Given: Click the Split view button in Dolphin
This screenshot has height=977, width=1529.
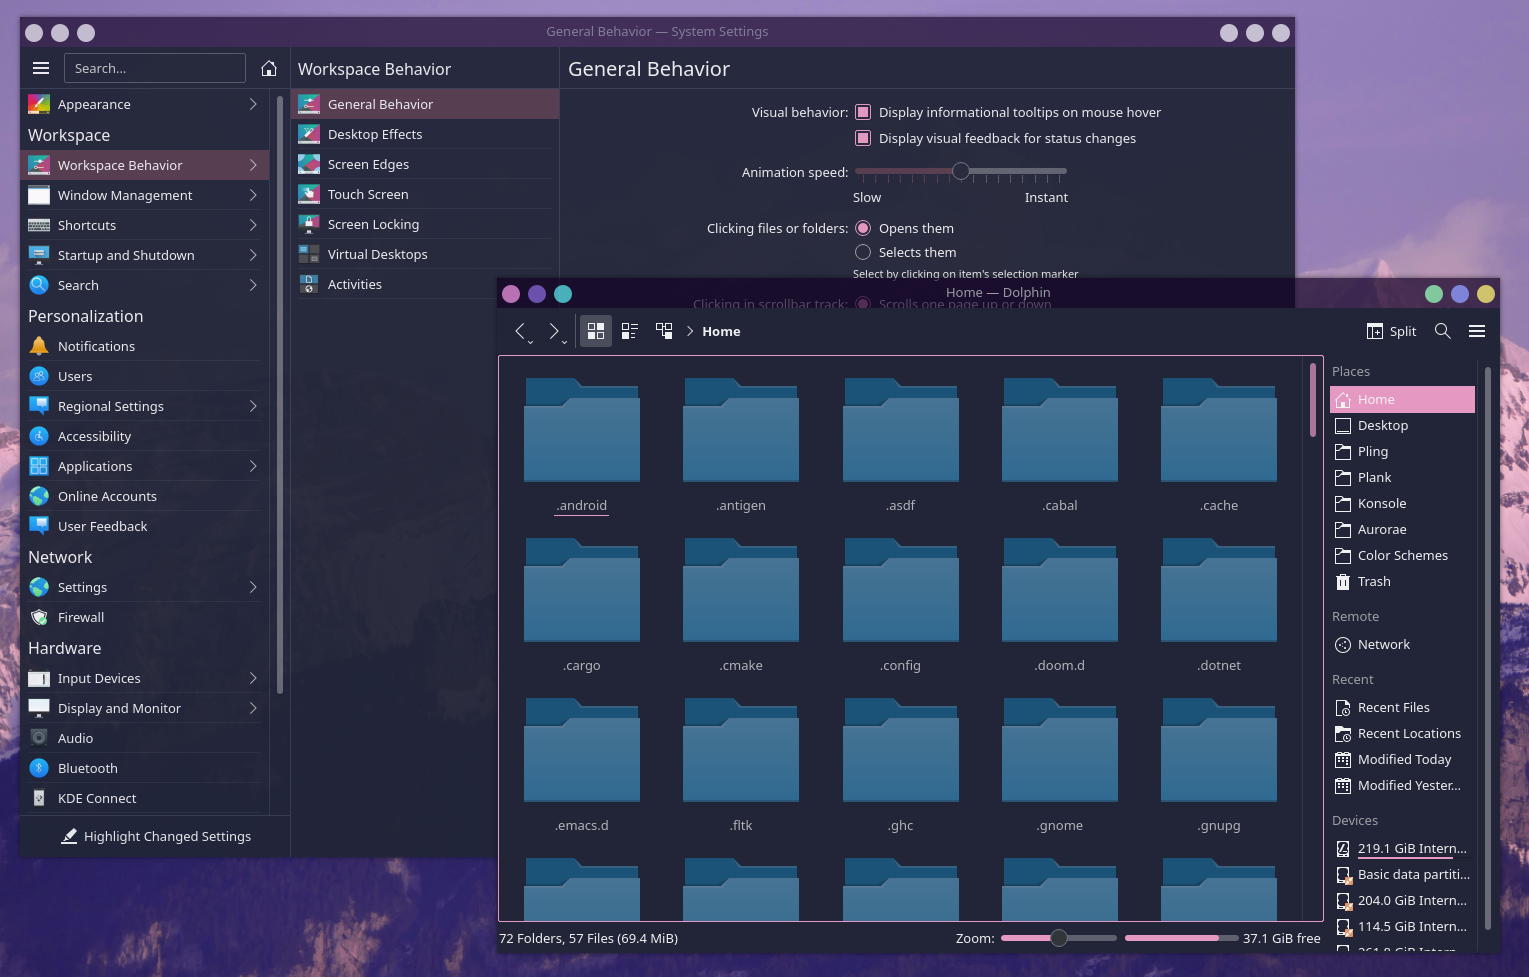Looking at the screenshot, I should point(1391,331).
